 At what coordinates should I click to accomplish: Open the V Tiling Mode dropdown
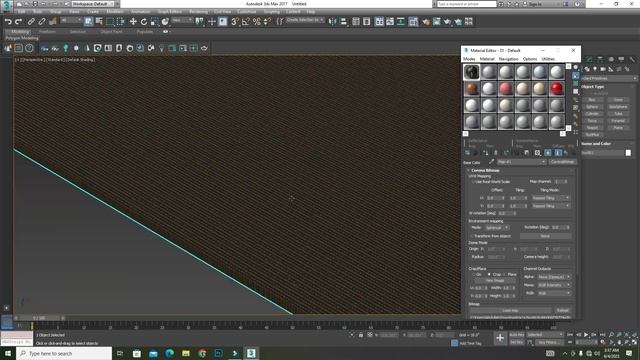[551, 206]
